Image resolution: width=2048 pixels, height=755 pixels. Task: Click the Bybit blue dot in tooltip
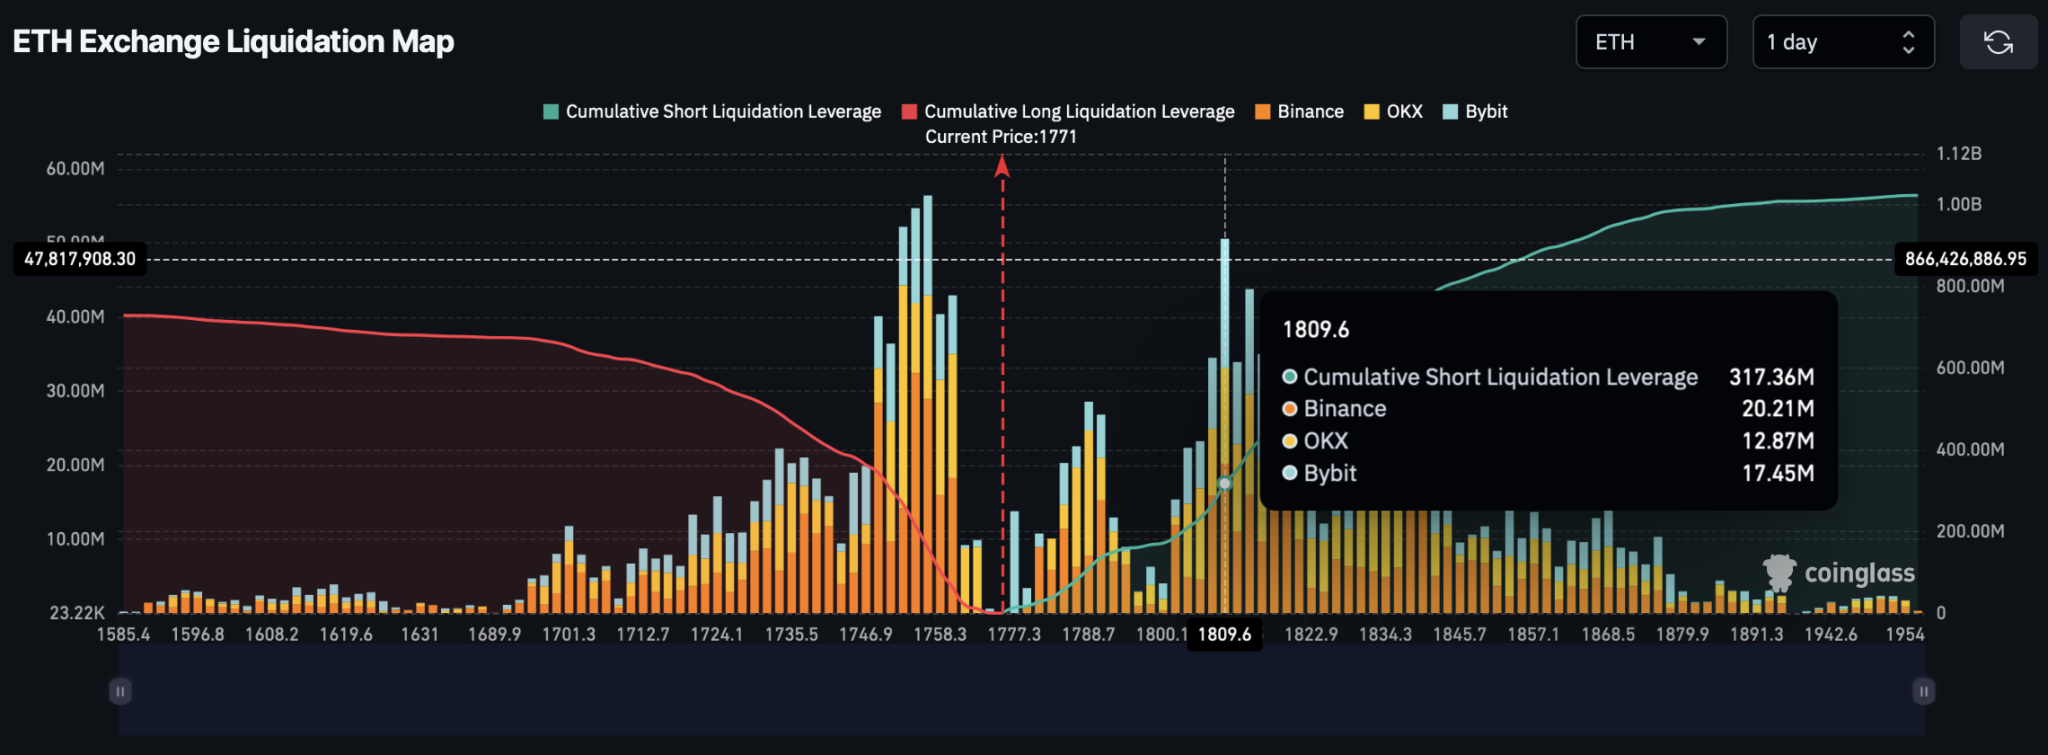pyautogui.click(x=1290, y=473)
